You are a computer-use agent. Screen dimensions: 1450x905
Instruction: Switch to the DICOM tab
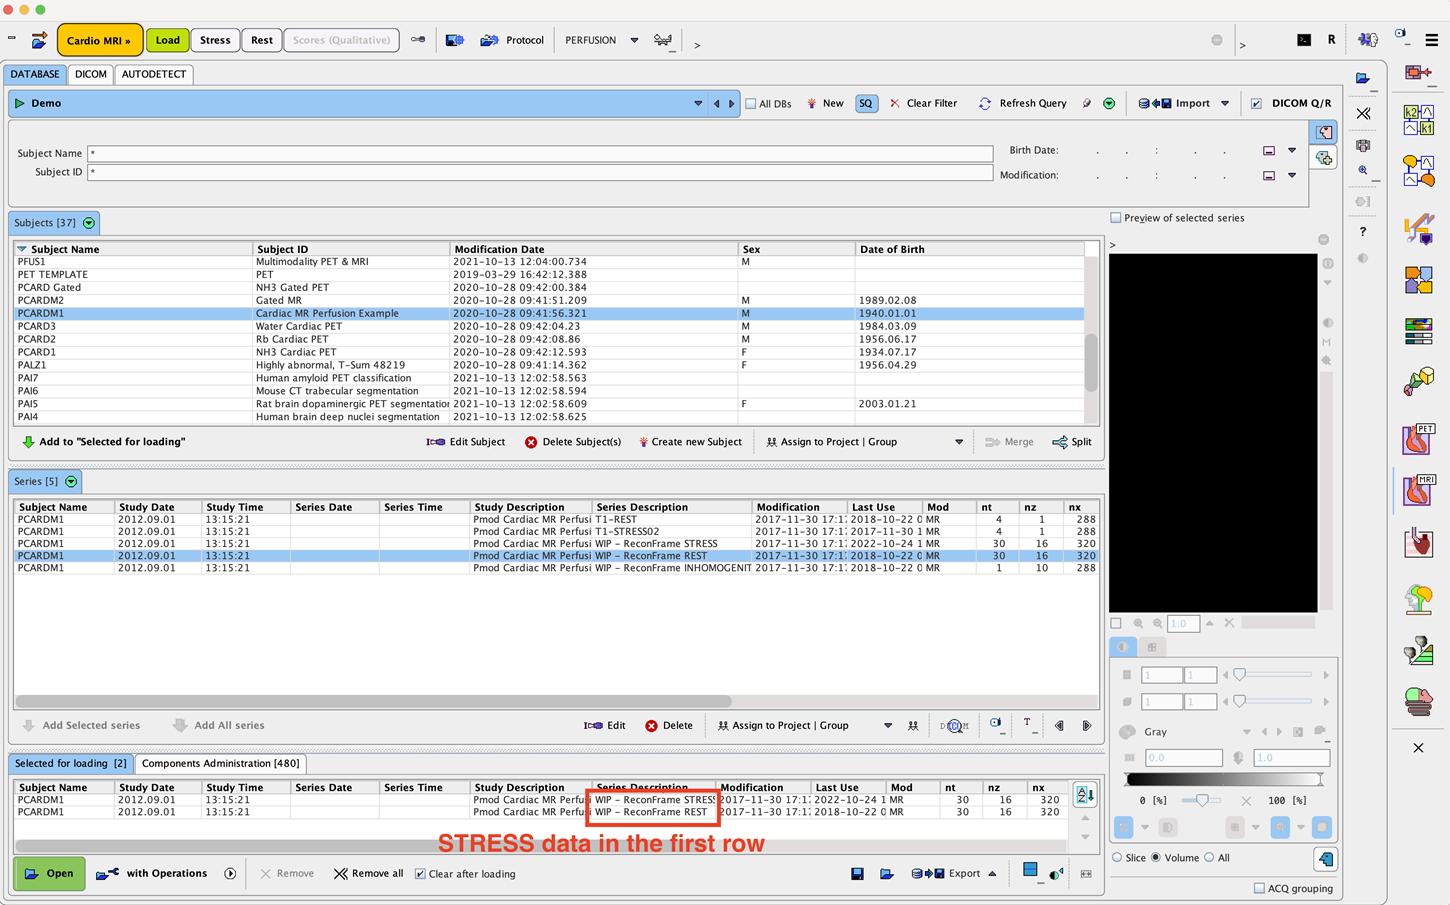(90, 74)
